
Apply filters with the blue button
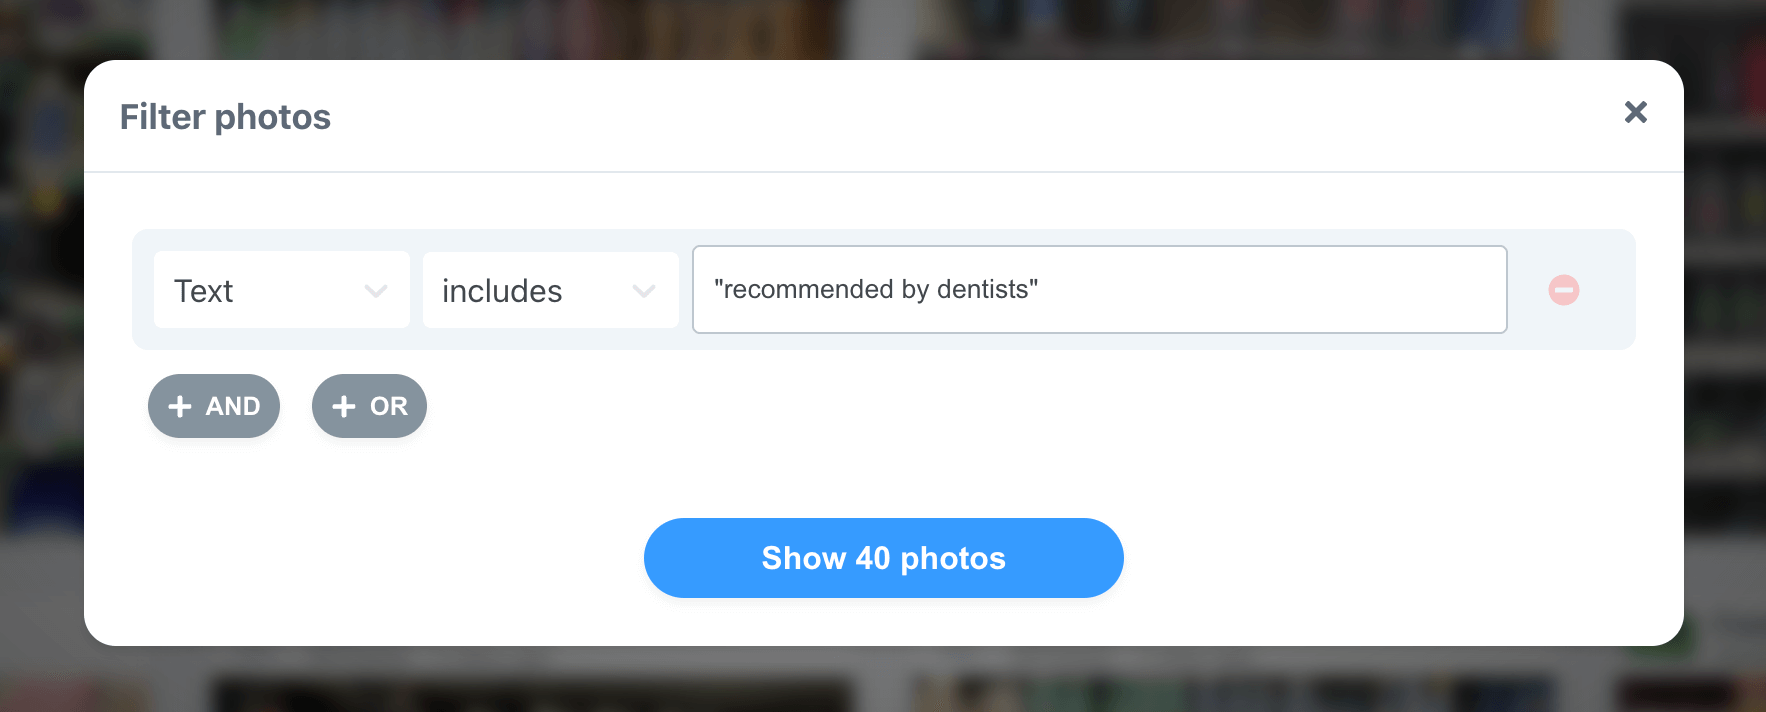(883, 558)
